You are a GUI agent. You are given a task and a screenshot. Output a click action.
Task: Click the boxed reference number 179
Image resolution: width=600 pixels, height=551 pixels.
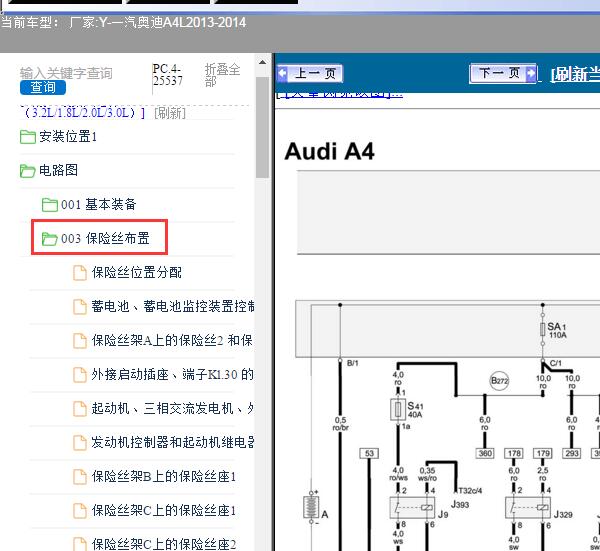click(x=543, y=453)
